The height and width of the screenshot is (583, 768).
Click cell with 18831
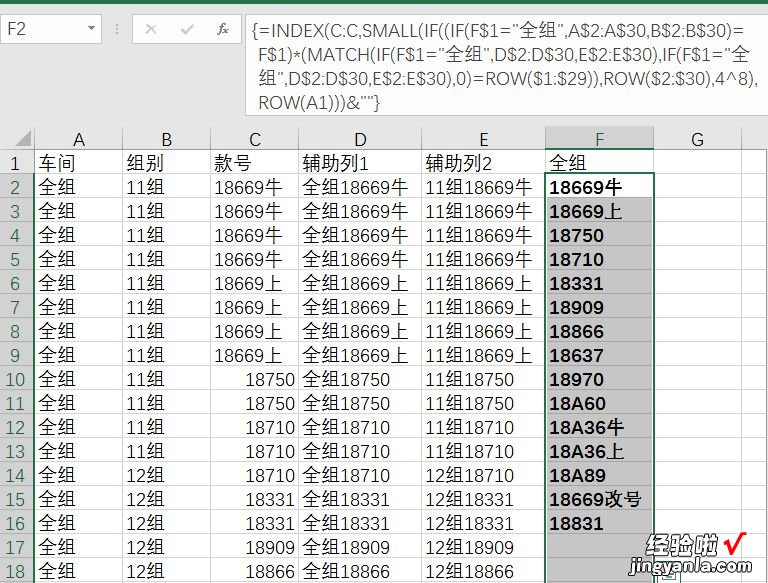coord(599,523)
